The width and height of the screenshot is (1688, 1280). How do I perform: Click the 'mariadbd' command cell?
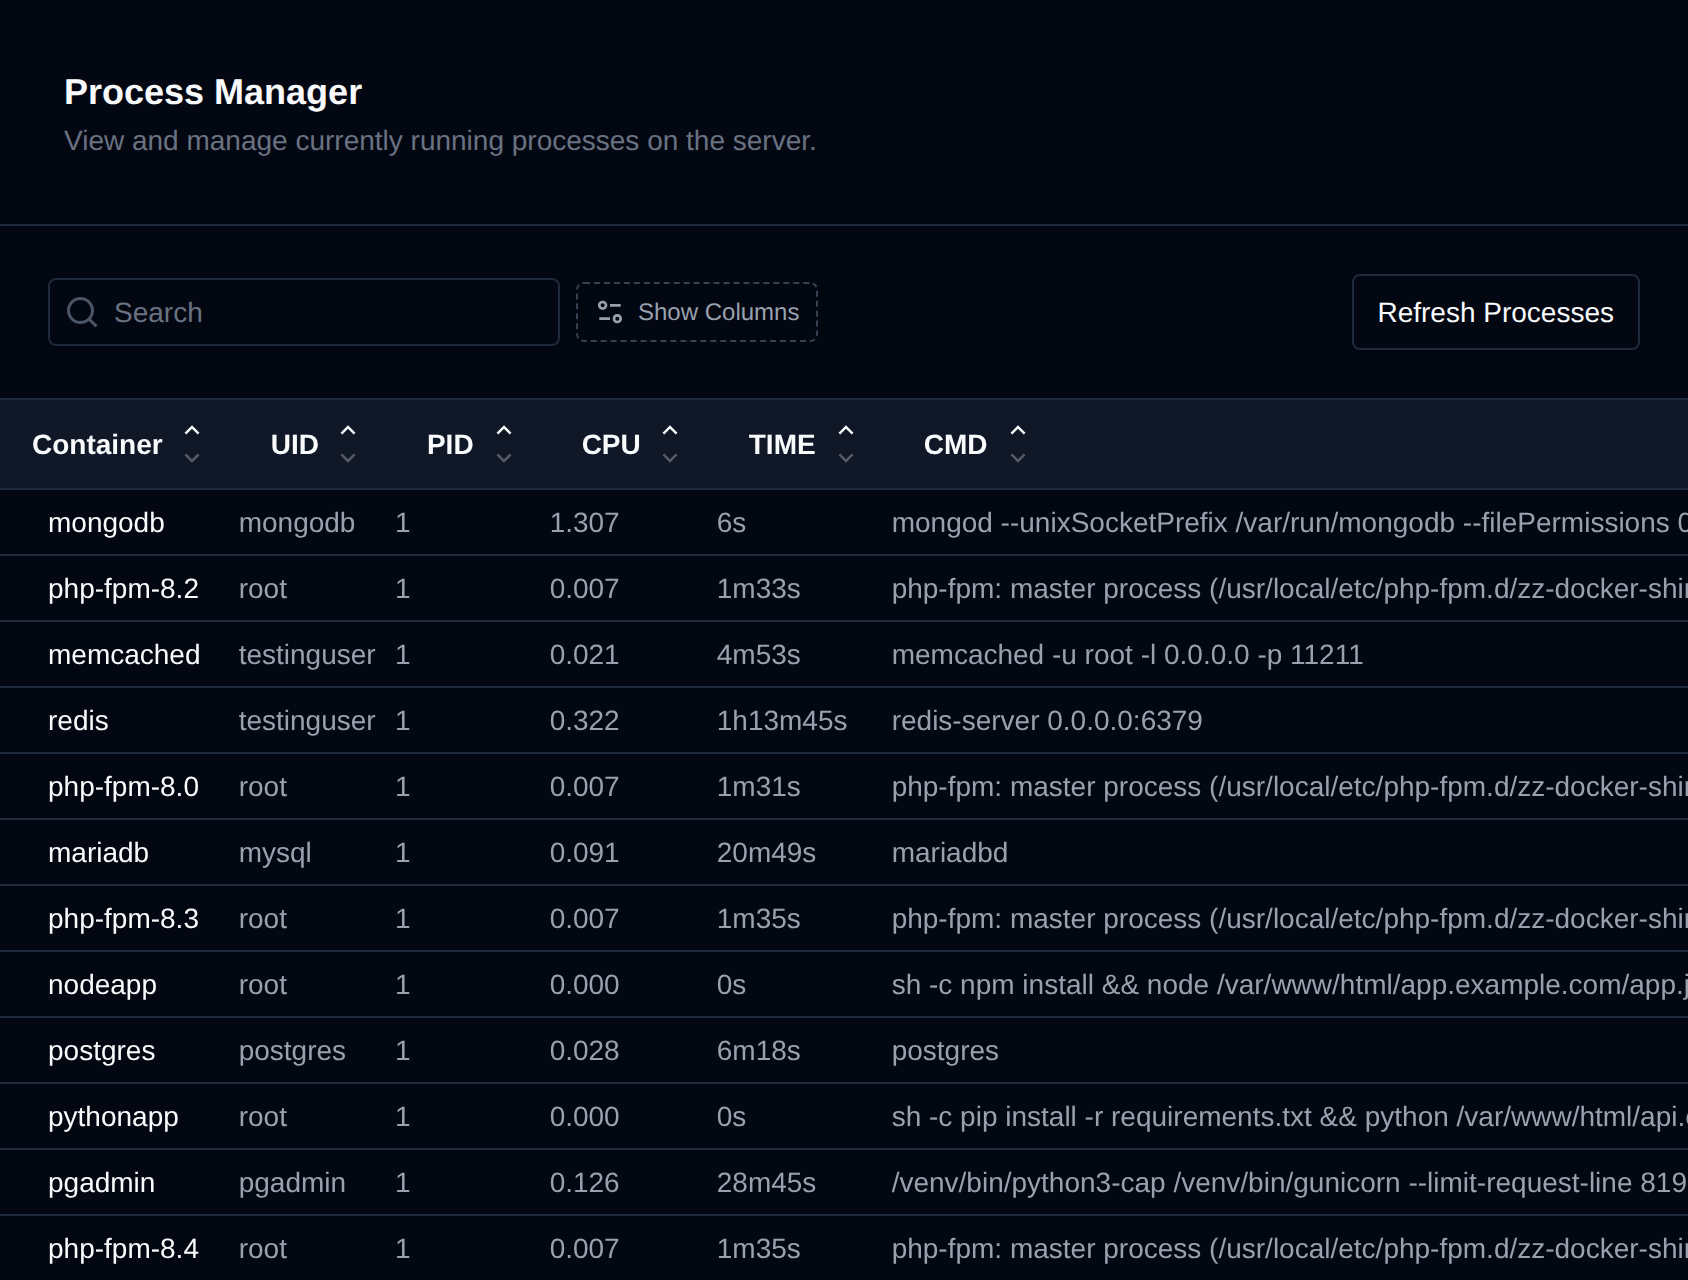click(x=950, y=853)
